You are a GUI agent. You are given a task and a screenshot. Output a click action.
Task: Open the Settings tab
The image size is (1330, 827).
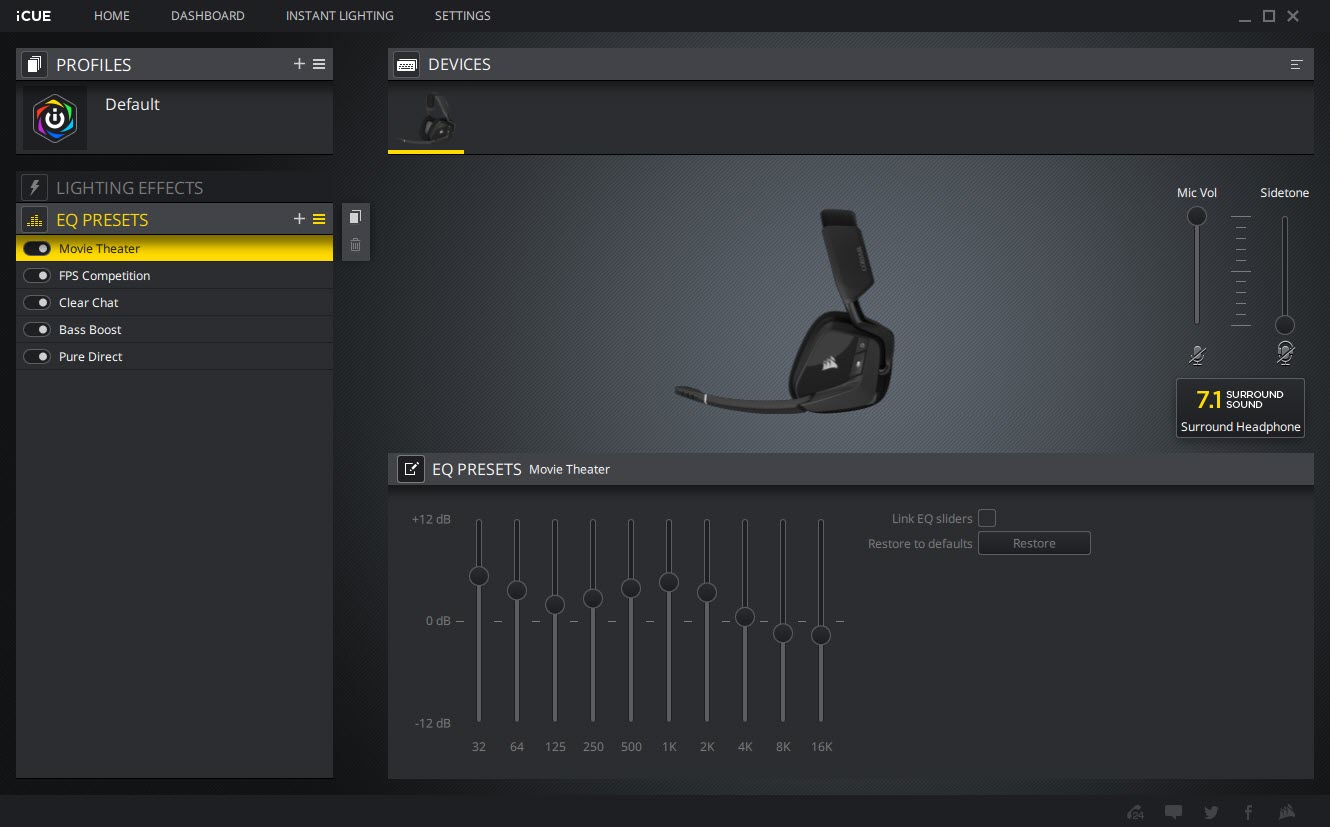click(463, 16)
